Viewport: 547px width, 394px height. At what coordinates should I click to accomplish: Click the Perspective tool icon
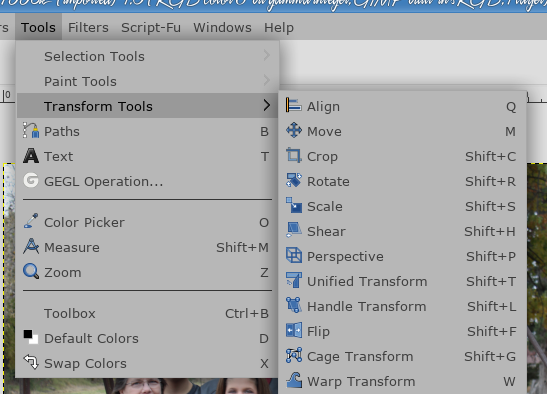coord(294,255)
